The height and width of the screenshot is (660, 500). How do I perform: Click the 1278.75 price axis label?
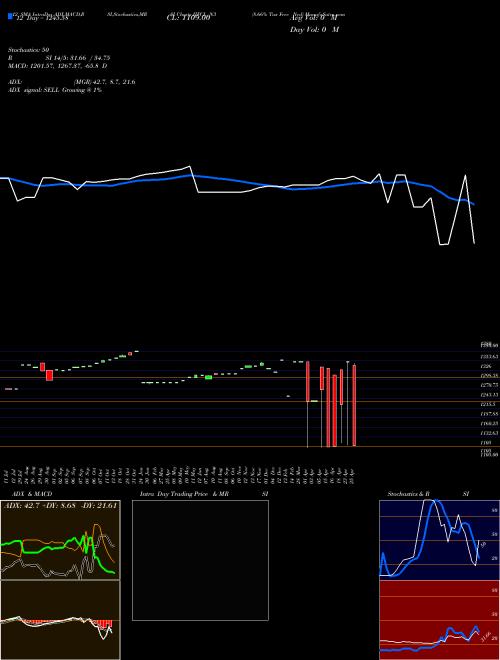(489, 385)
